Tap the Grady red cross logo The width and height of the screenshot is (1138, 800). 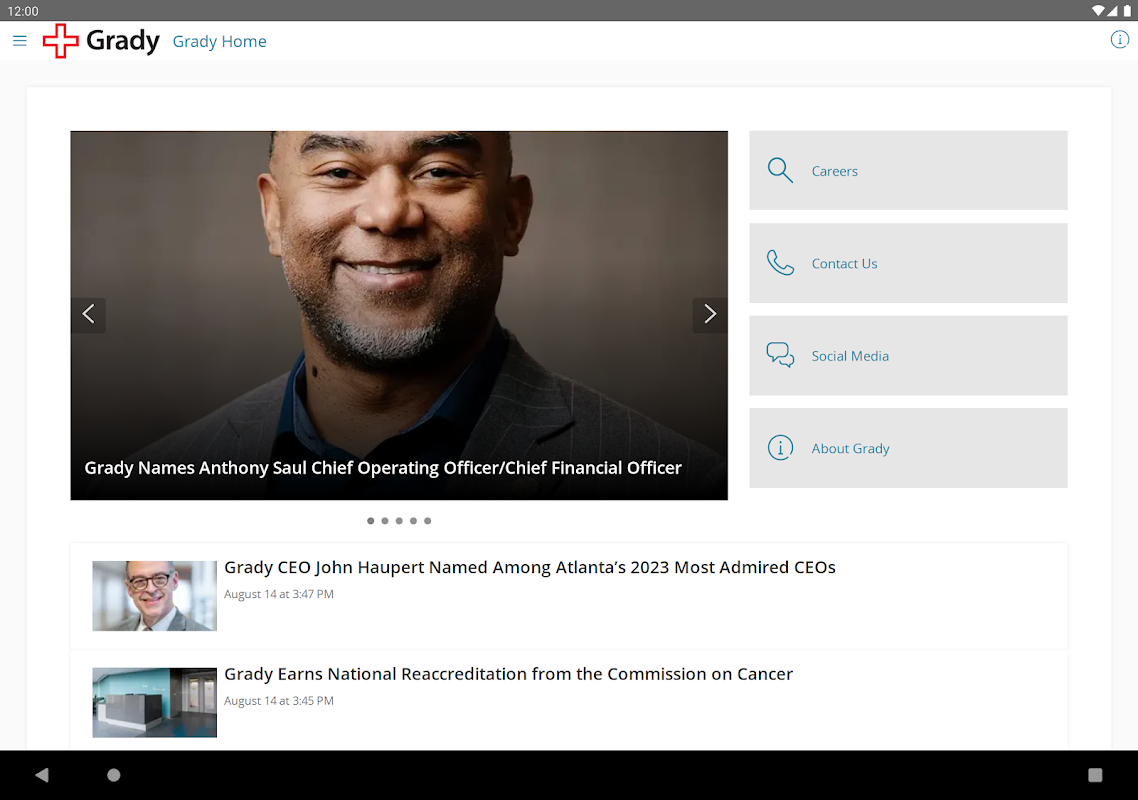pyautogui.click(x=60, y=41)
